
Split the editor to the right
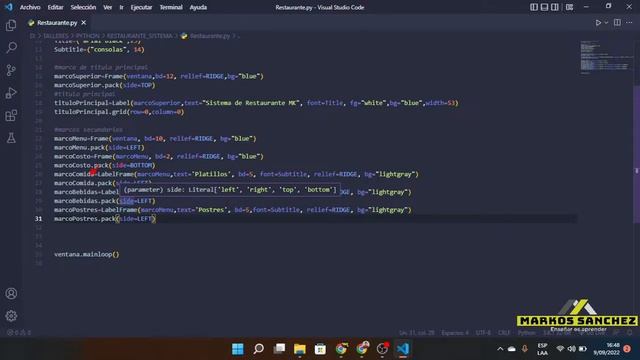click(x=617, y=23)
